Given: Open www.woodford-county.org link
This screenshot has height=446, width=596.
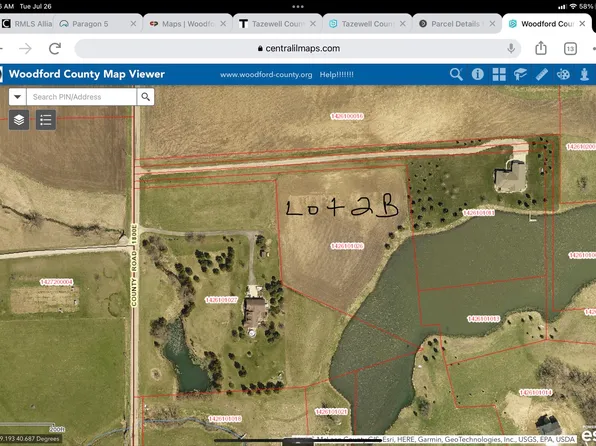Looking at the screenshot, I should click(266, 75).
